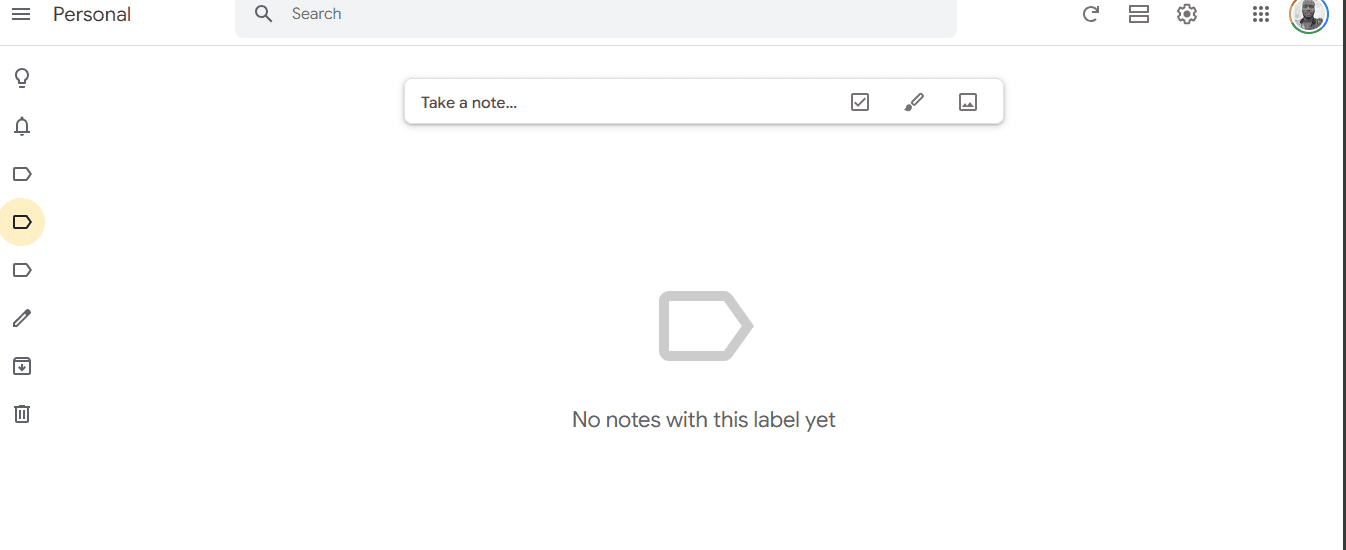Go to Notes via the lightbulb icon
The width and height of the screenshot is (1346, 550).
pos(22,78)
